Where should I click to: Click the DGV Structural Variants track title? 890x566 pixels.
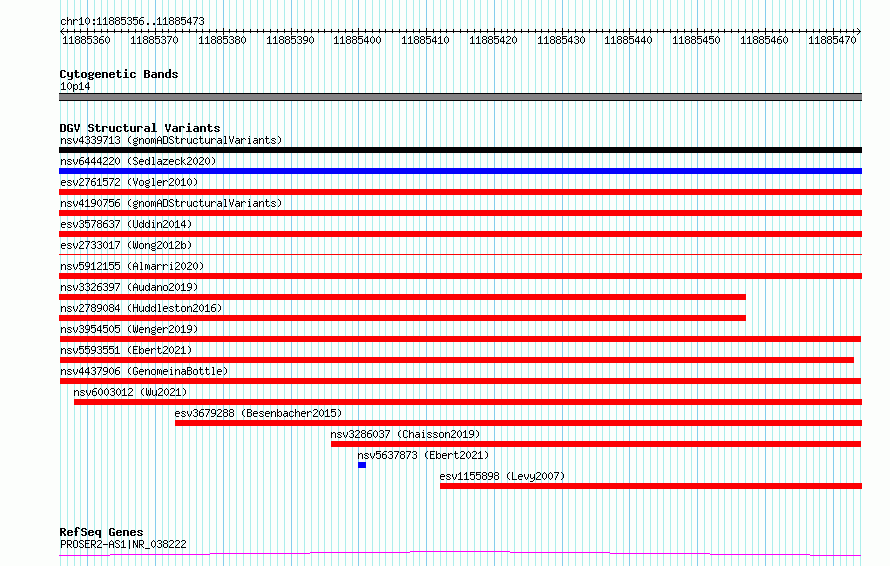click(x=140, y=128)
